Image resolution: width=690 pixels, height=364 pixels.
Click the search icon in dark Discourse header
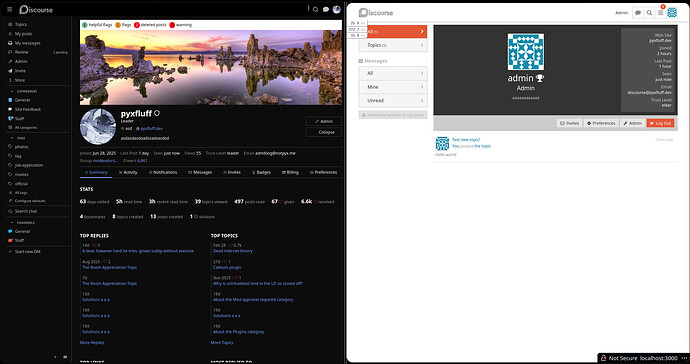316,9
